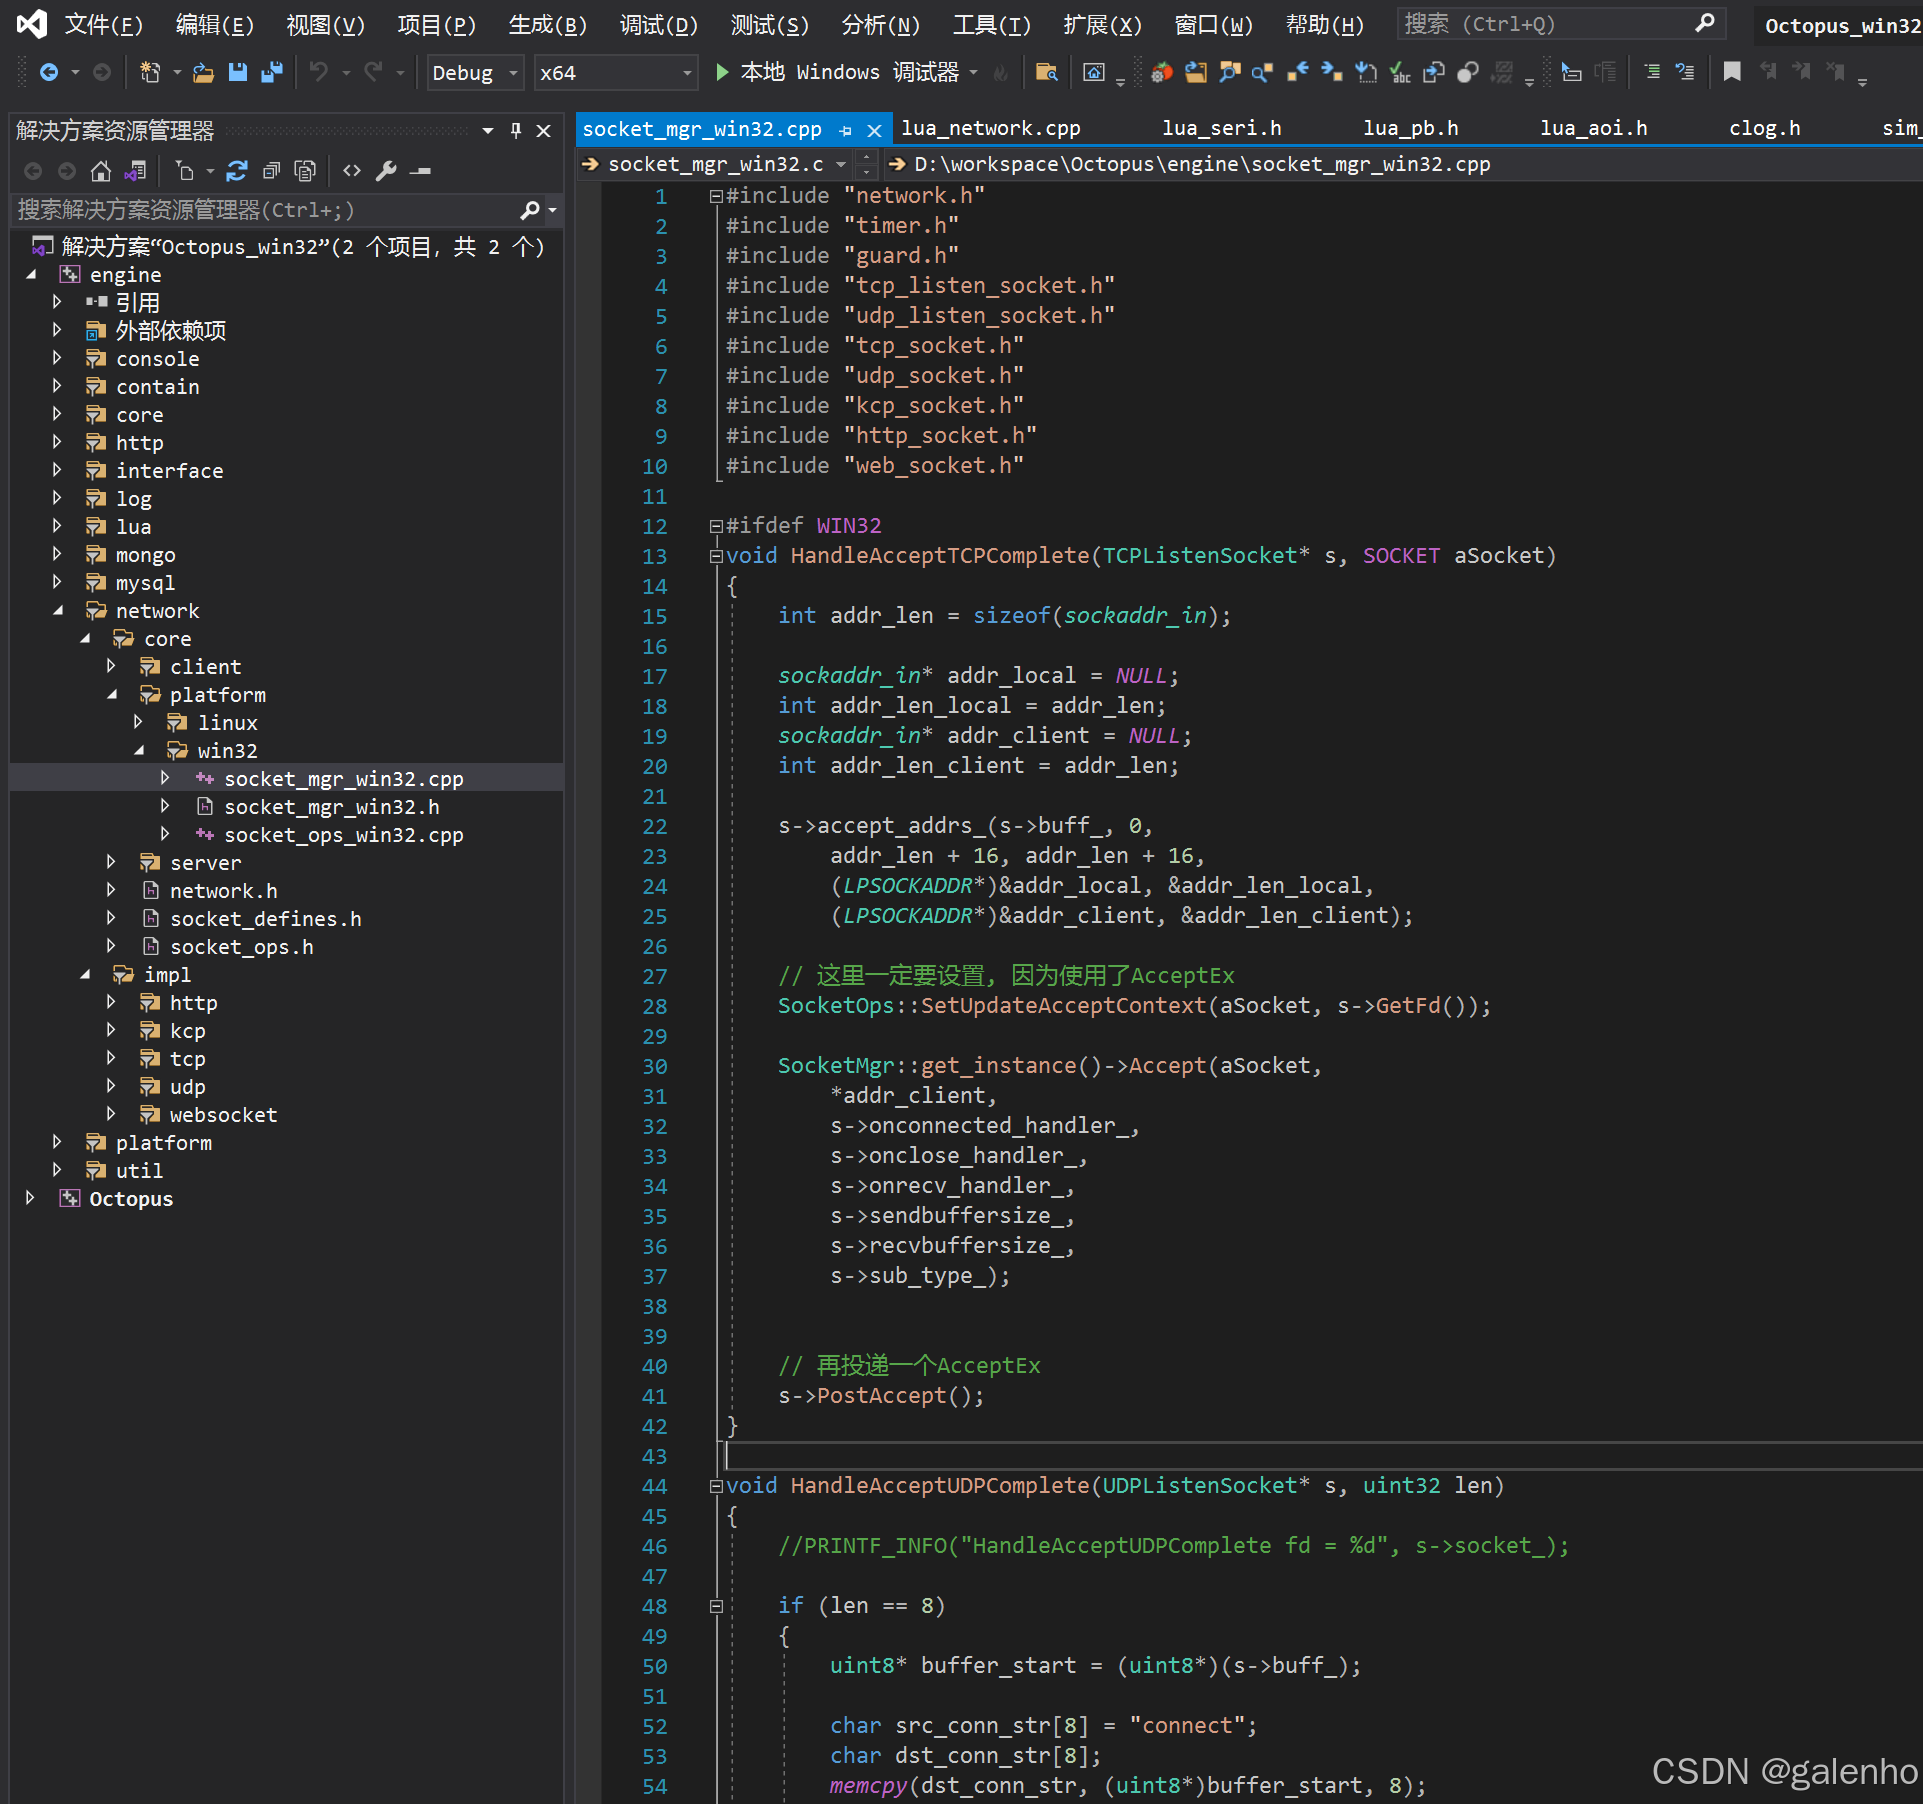The height and width of the screenshot is (1804, 1923).
Task: Click the Save All toolbar icon
Action: pos(271,72)
